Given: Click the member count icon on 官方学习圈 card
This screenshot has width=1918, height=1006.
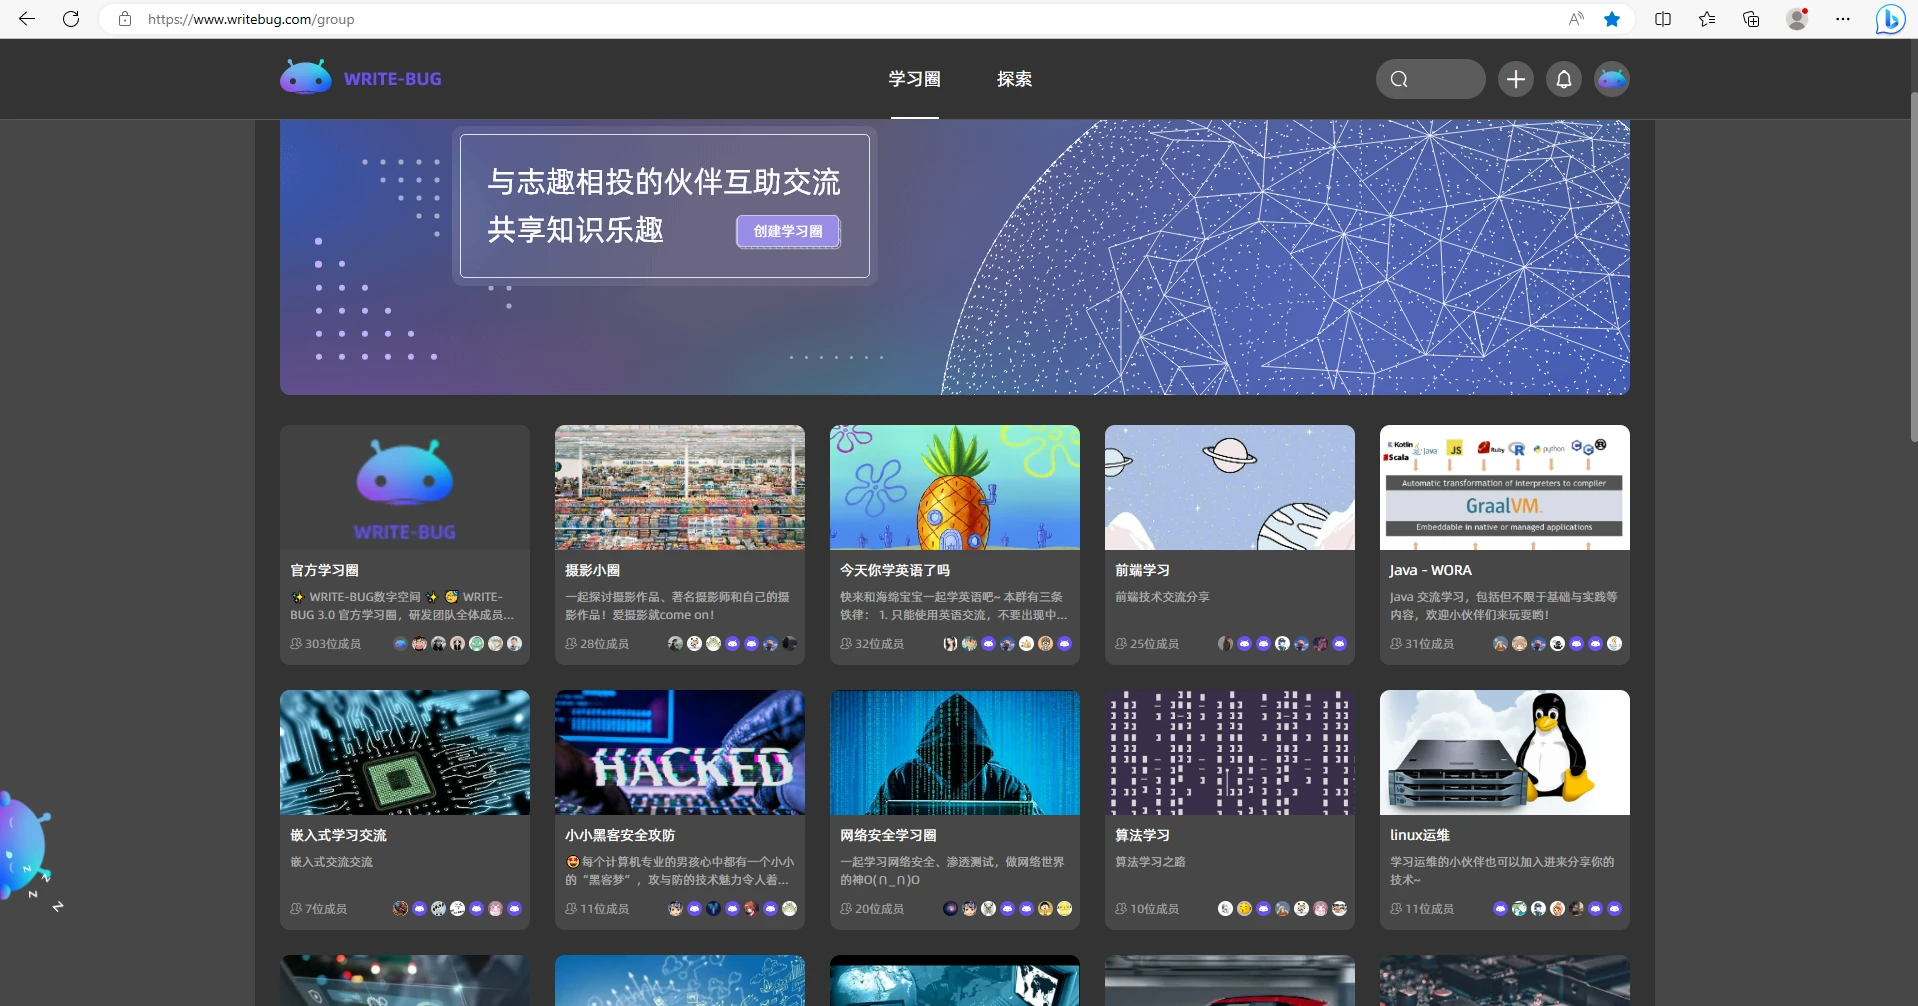Looking at the screenshot, I should click(x=296, y=644).
